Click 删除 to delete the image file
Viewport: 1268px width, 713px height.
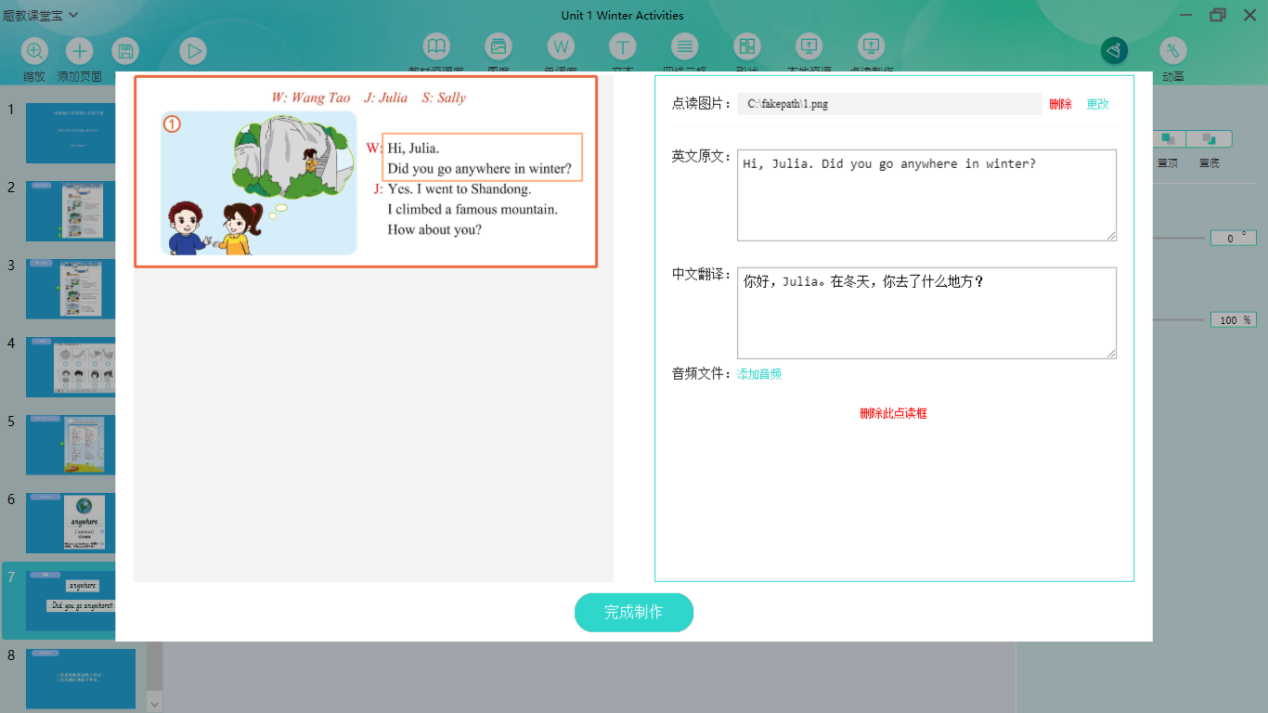pyautogui.click(x=1060, y=104)
